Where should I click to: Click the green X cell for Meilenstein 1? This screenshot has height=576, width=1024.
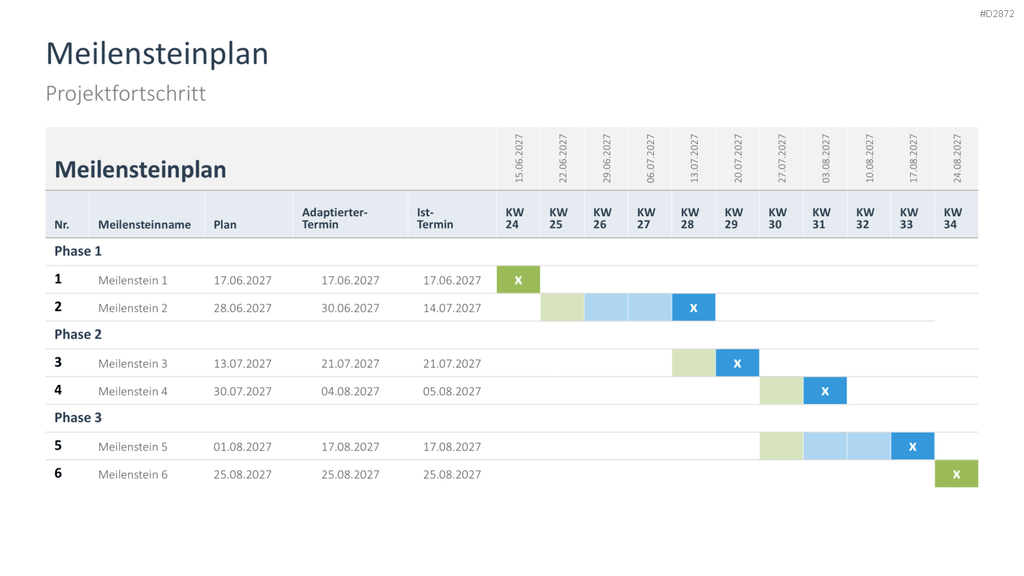[x=519, y=280]
